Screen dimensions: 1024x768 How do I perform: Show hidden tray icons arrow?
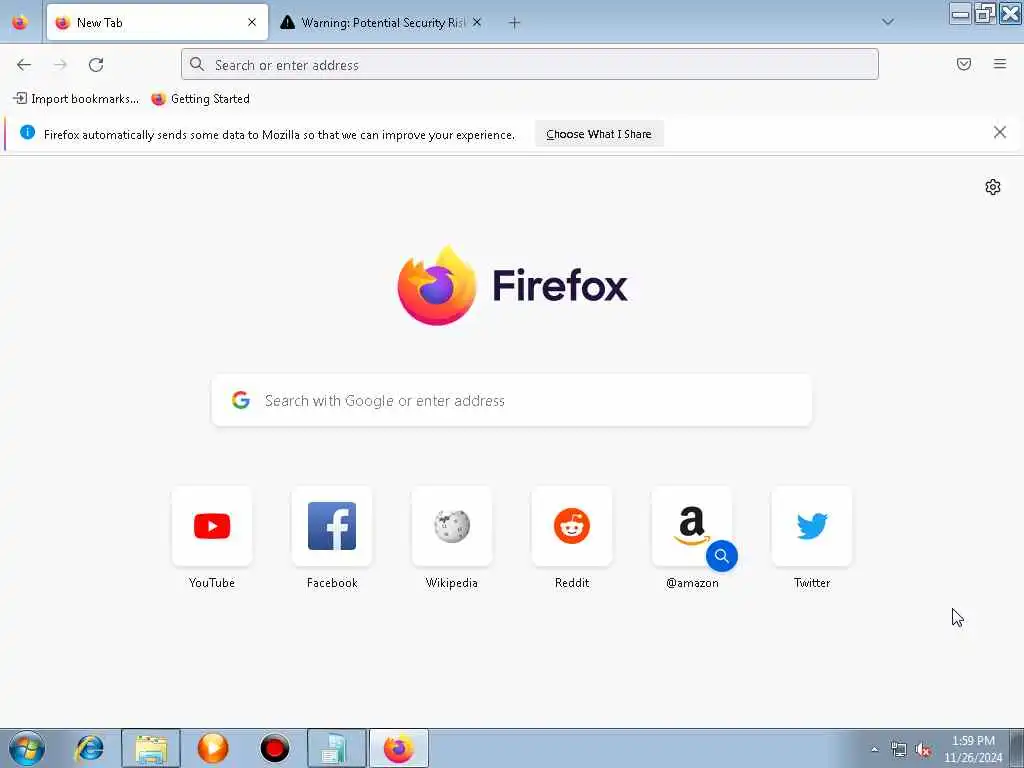point(874,750)
